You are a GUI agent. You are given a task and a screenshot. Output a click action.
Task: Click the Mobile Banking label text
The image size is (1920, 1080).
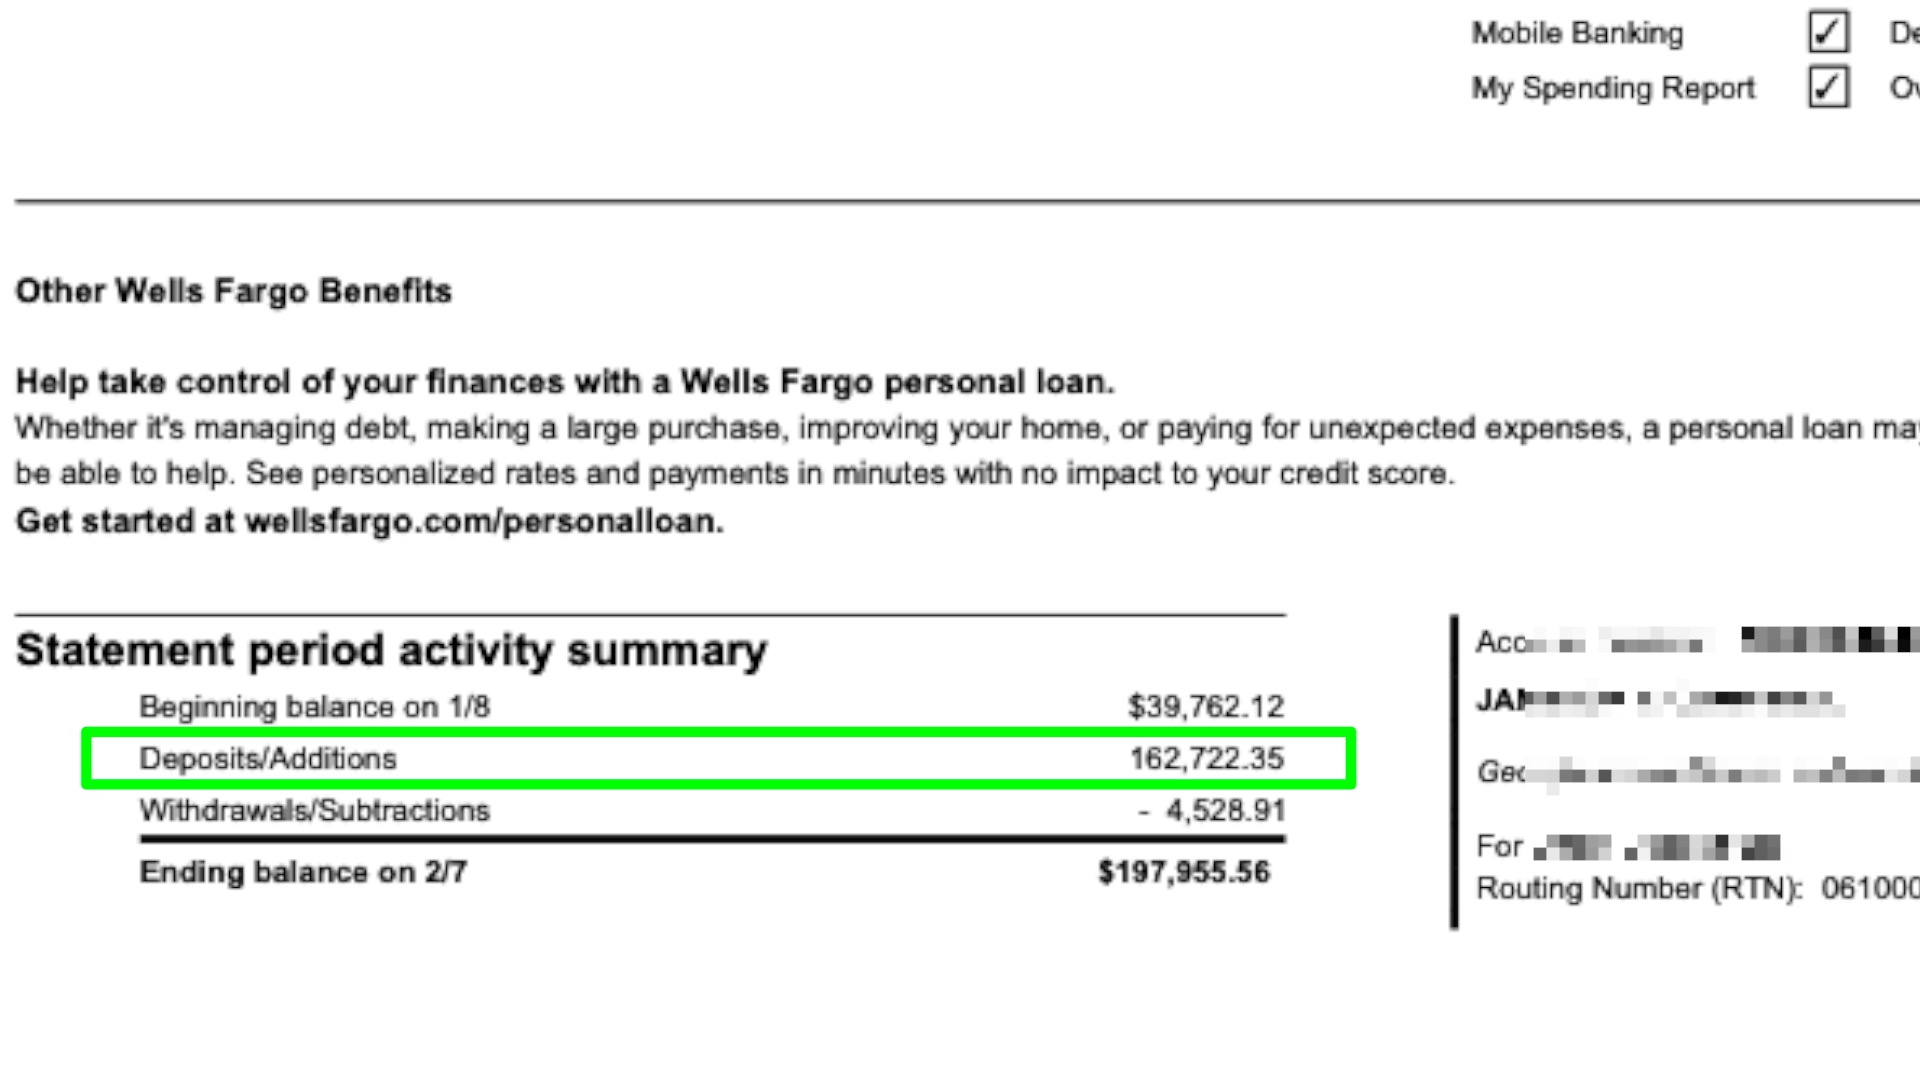pyautogui.click(x=1577, y=33)
